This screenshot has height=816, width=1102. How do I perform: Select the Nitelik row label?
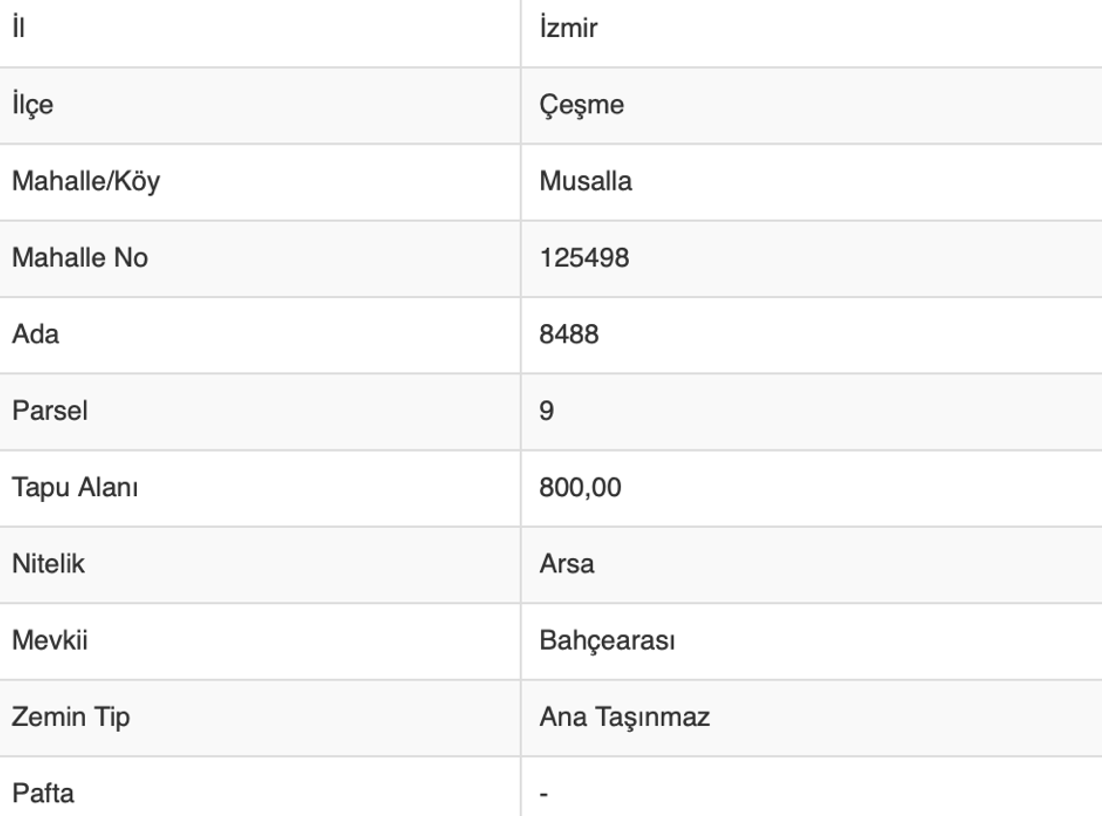(48, 564)
